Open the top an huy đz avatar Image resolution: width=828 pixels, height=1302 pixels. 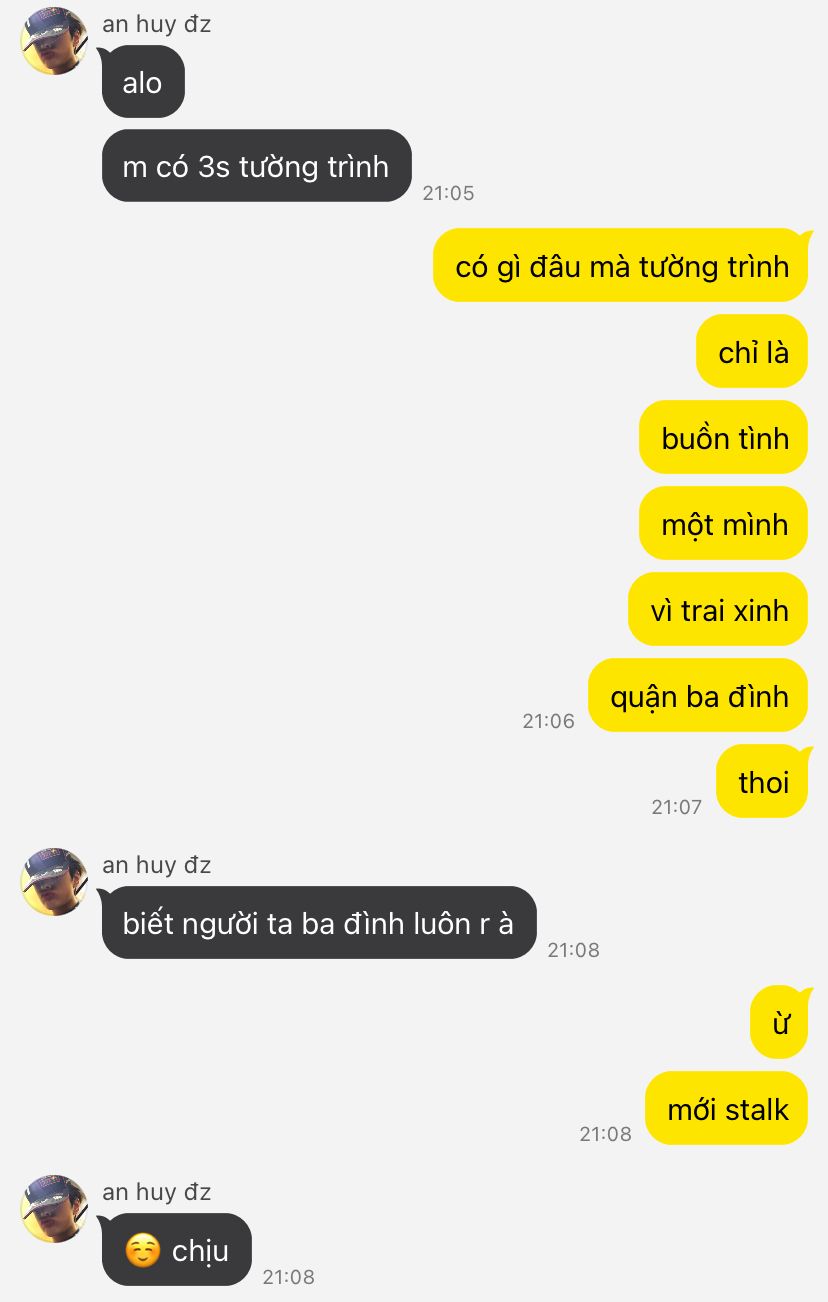click(54, 41)
